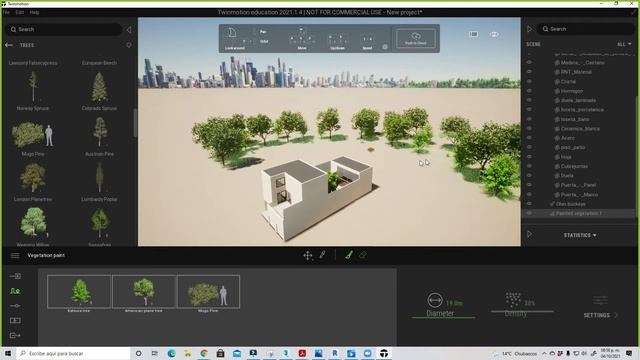Viewport: 640px width, 360px height.
Task: Select the green paint brush tool
Action: click(x=349, y=255)
